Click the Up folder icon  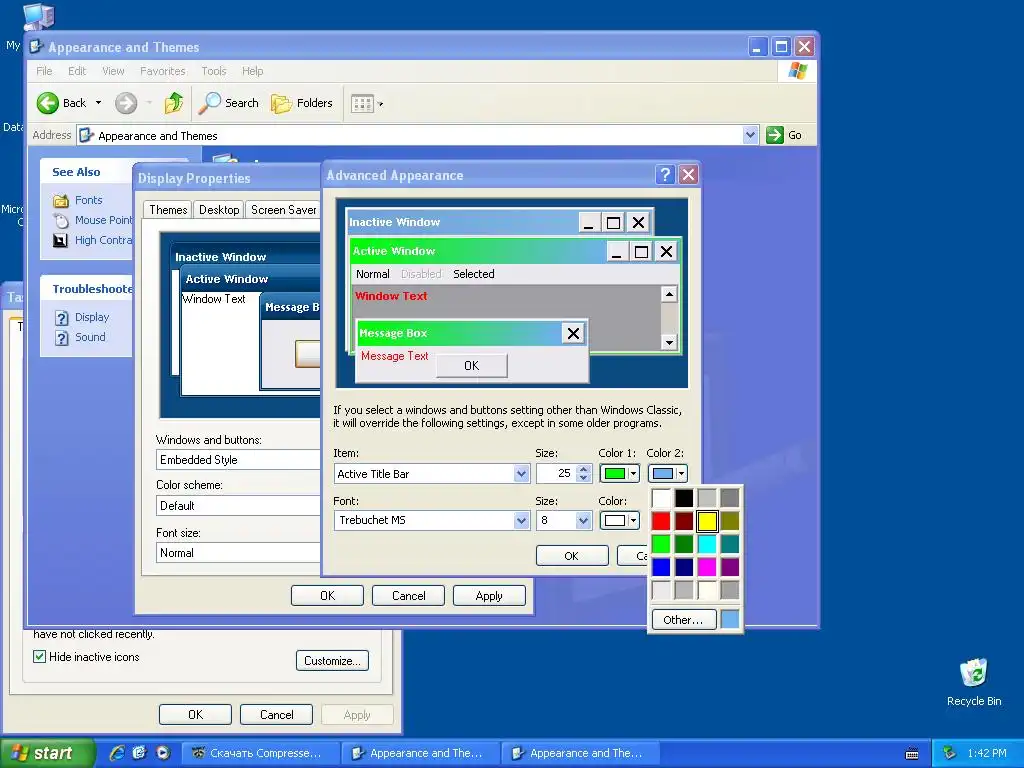(174, 103)
